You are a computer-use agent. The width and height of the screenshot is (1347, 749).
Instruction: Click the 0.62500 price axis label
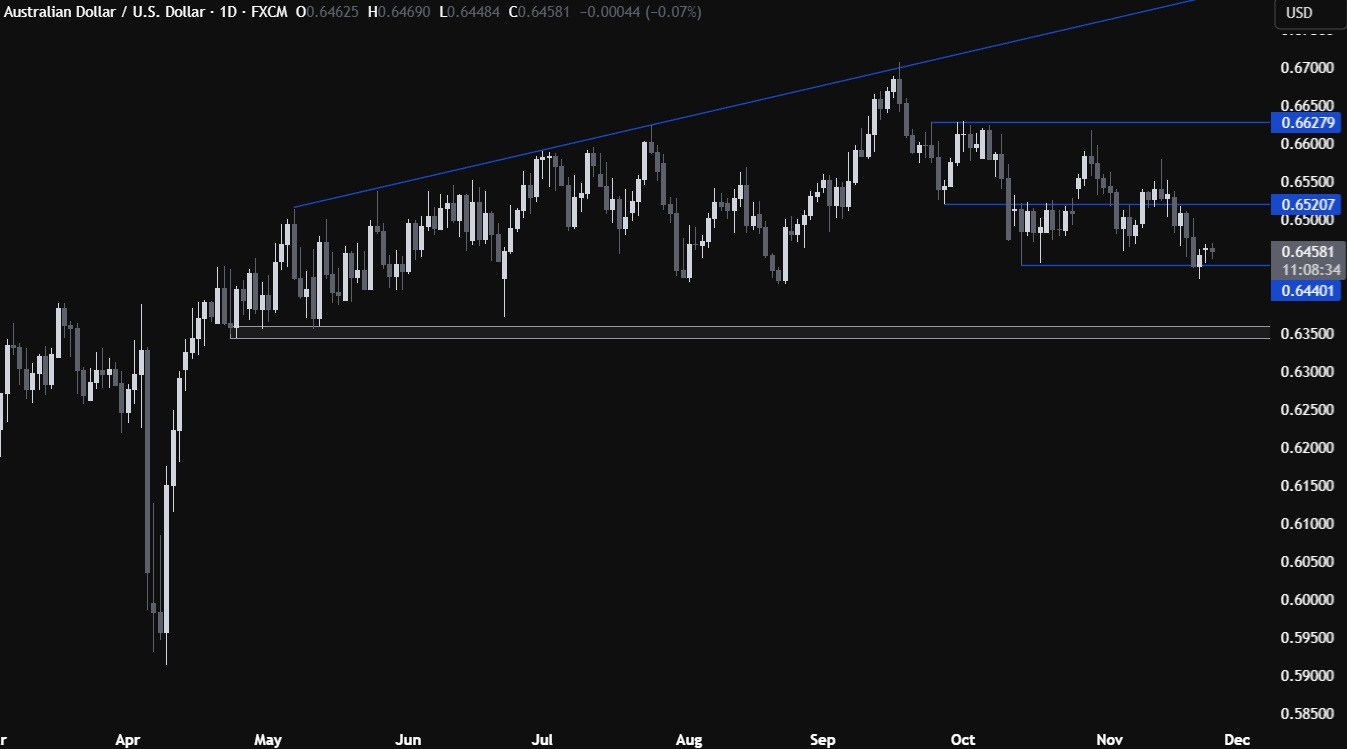click(1307, 410)
